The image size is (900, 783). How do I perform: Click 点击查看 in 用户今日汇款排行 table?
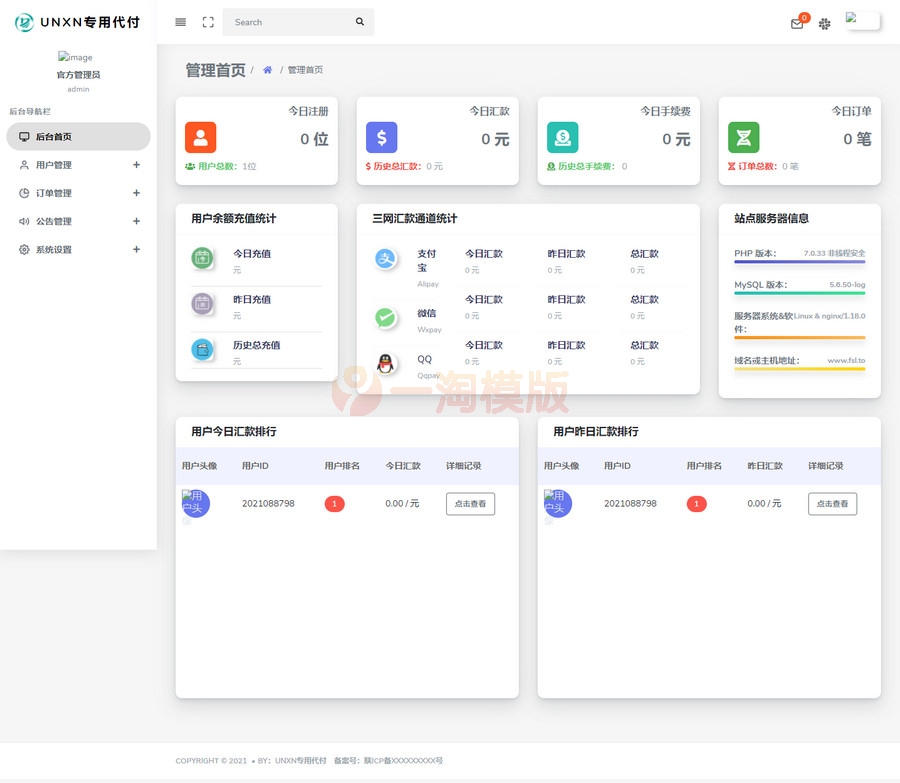pos(470,504)
